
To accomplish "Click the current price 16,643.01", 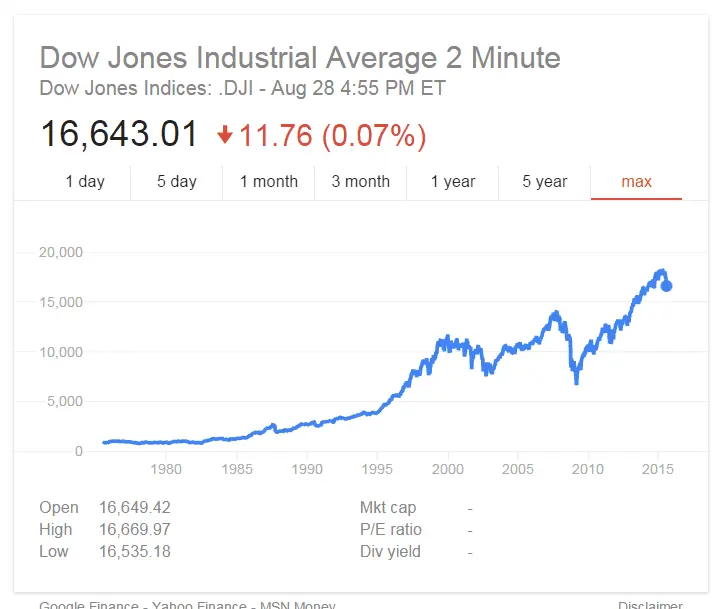I will tap(119, 135).
